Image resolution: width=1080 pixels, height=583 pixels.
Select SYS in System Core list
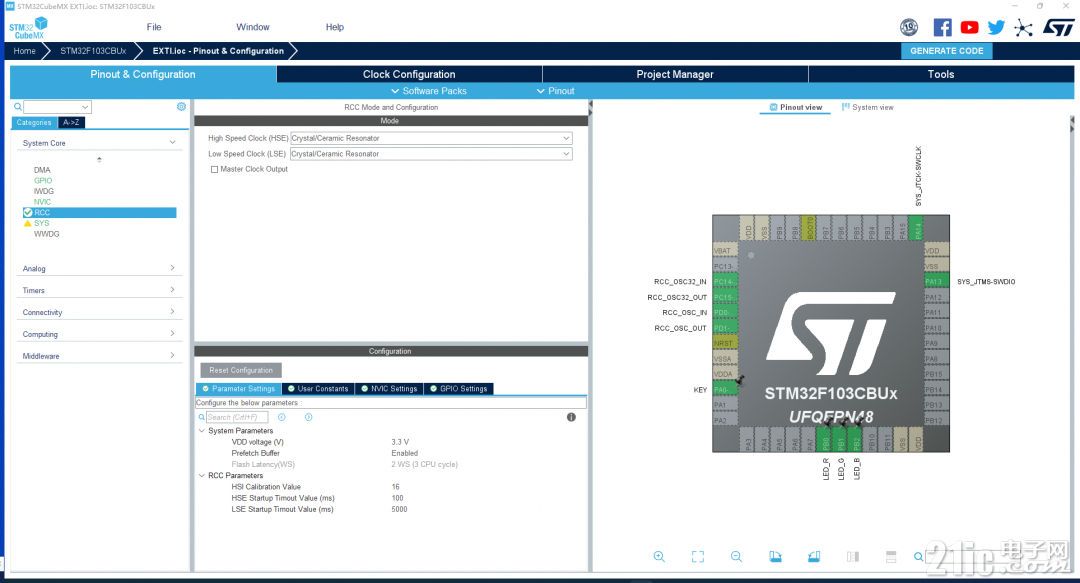pos(41,223)
